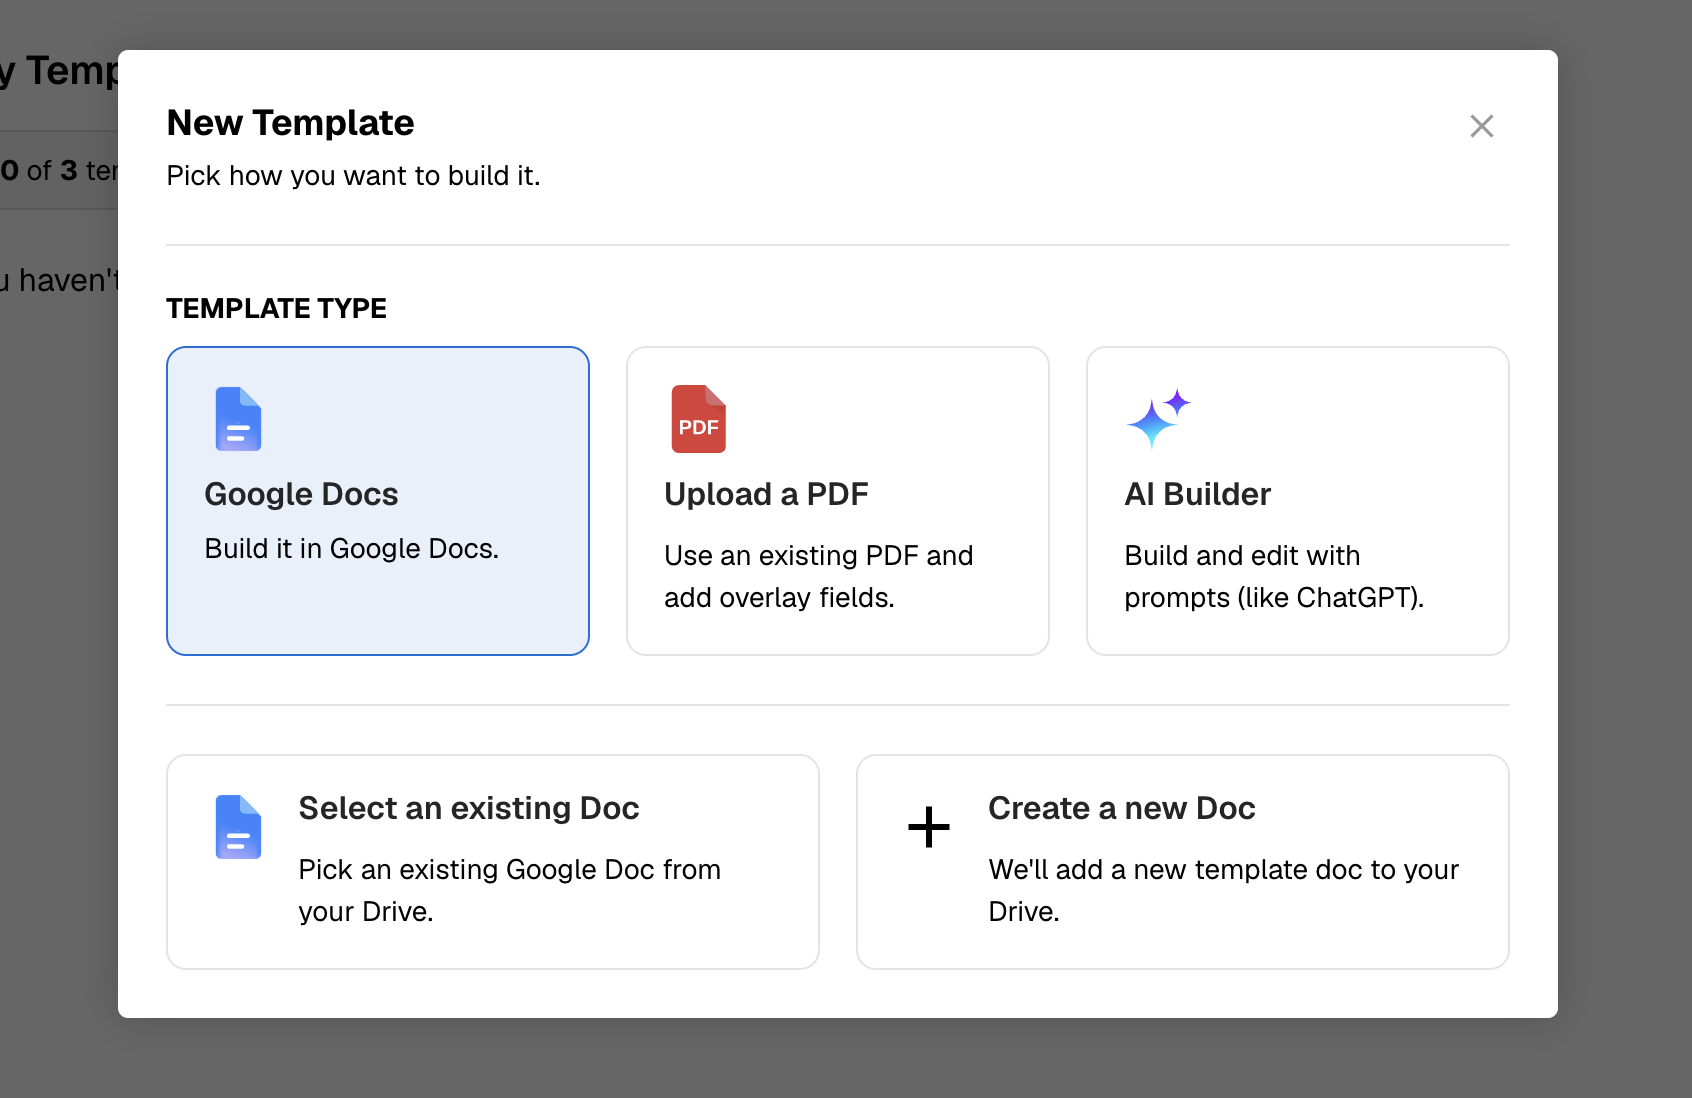Close the New Template dialog
Screen dimensions: 1692x1098
pos(1481,126)
